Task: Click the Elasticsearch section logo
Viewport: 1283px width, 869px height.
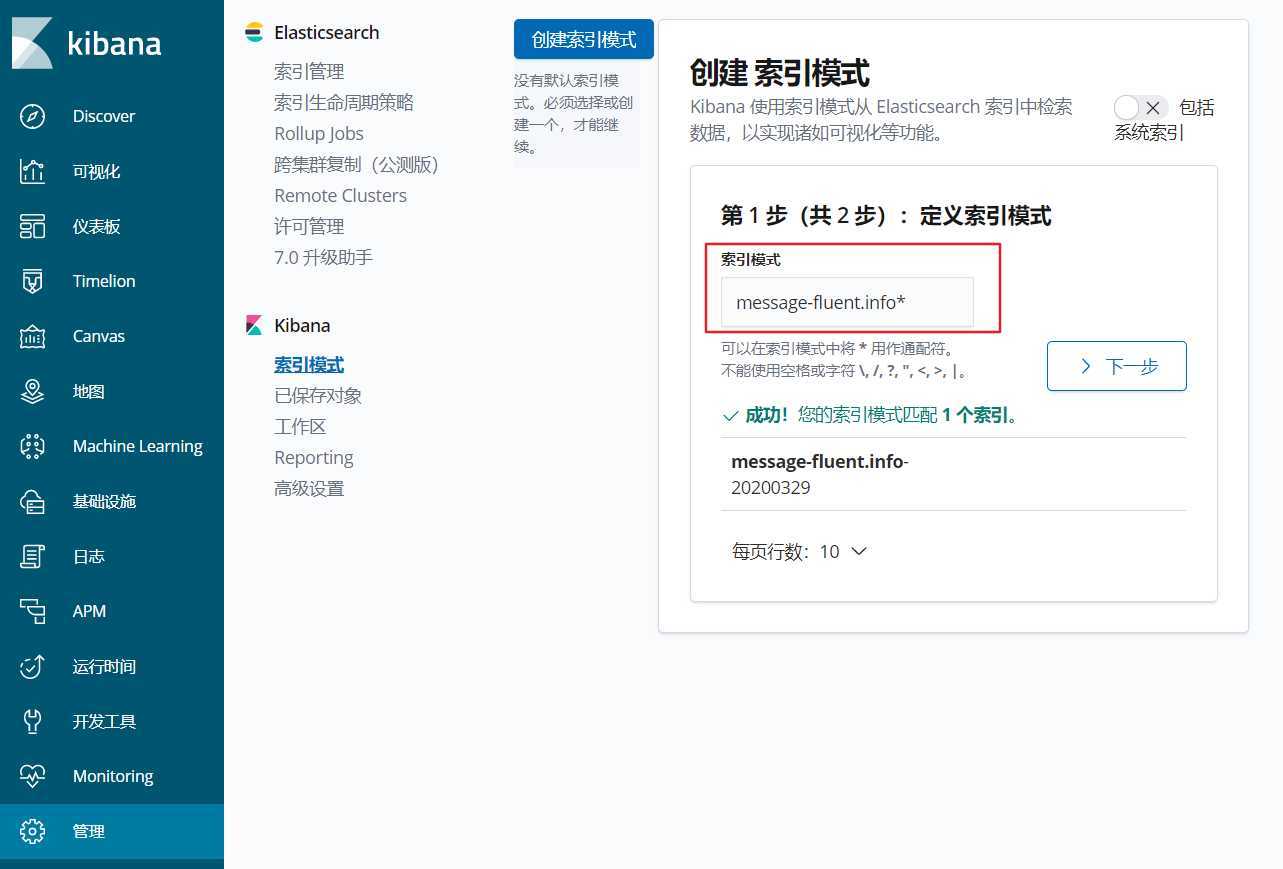Action: (x=254, y=33)
